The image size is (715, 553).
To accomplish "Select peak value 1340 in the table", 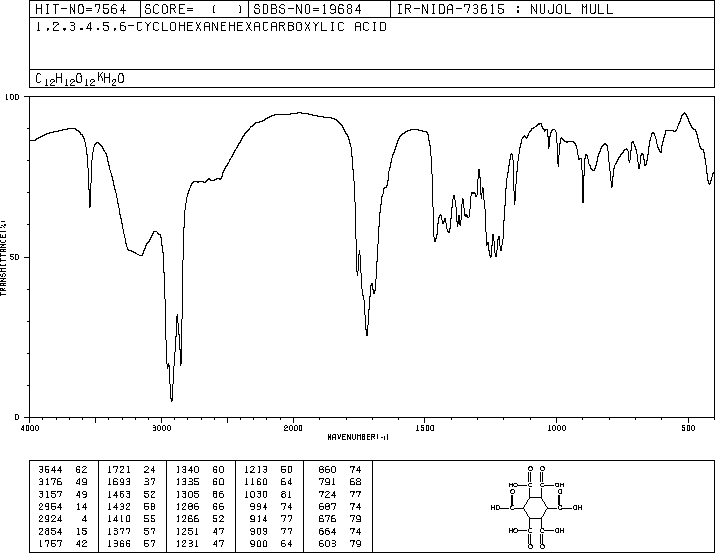I will pyautogui.click(x=187, y=470).
